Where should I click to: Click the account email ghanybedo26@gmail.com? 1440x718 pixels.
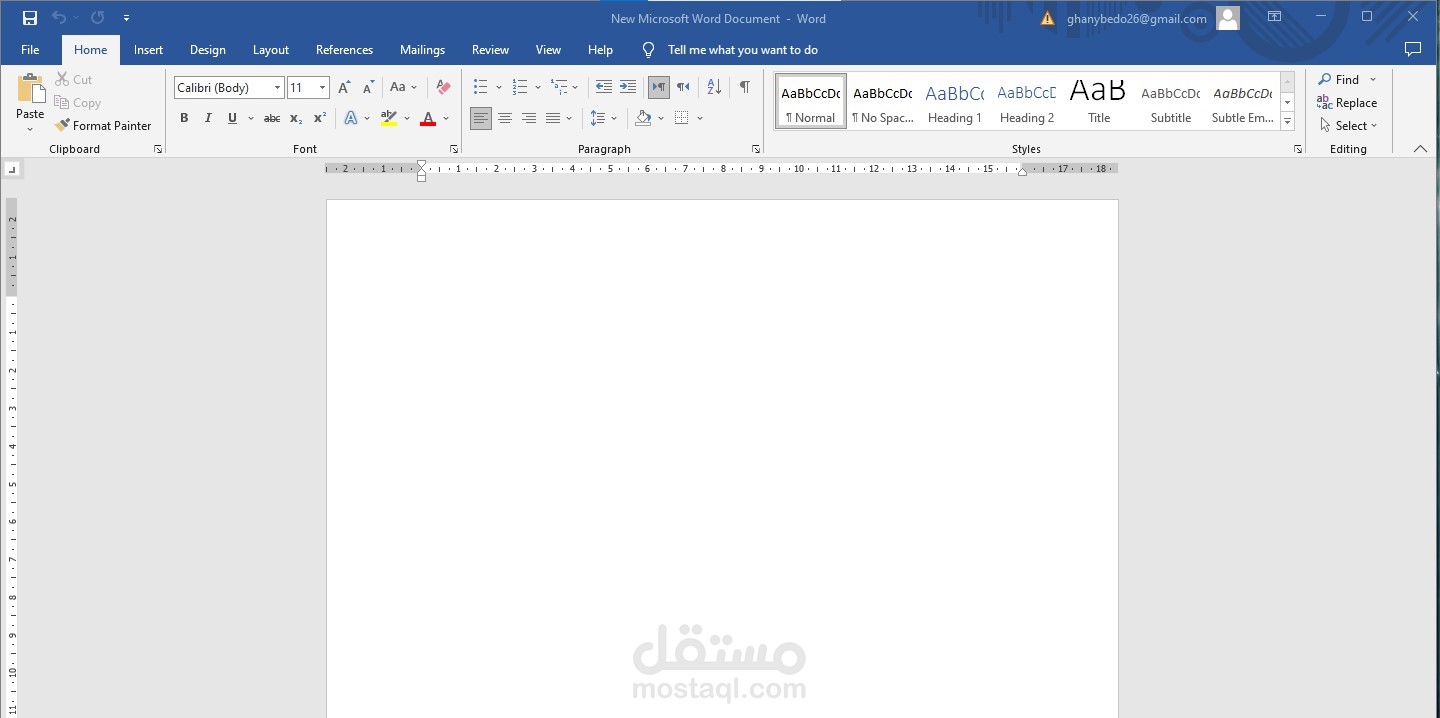pyautogui.click(x=1137, y=18)
